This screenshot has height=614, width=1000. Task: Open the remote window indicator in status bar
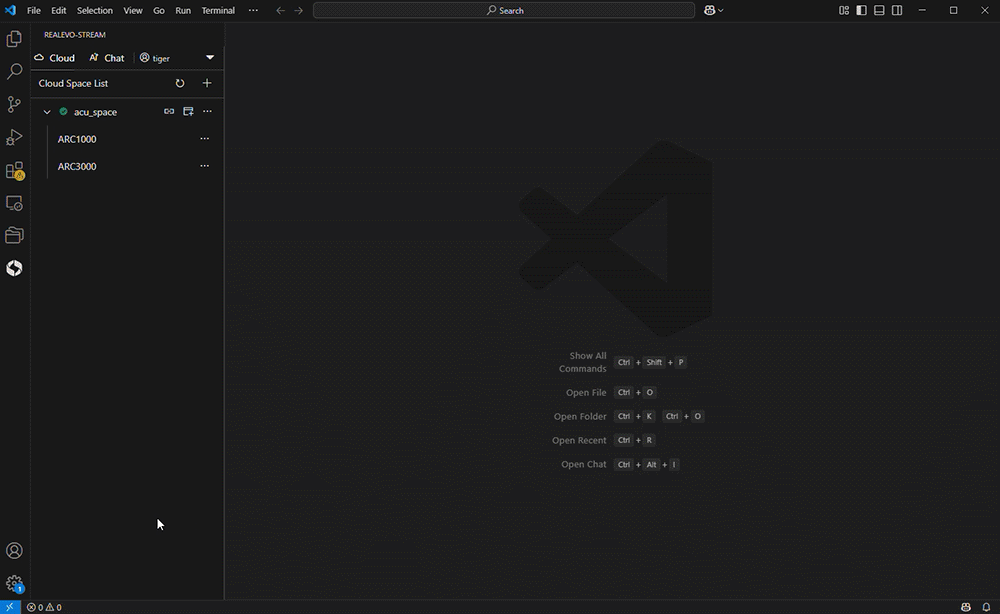10,607
